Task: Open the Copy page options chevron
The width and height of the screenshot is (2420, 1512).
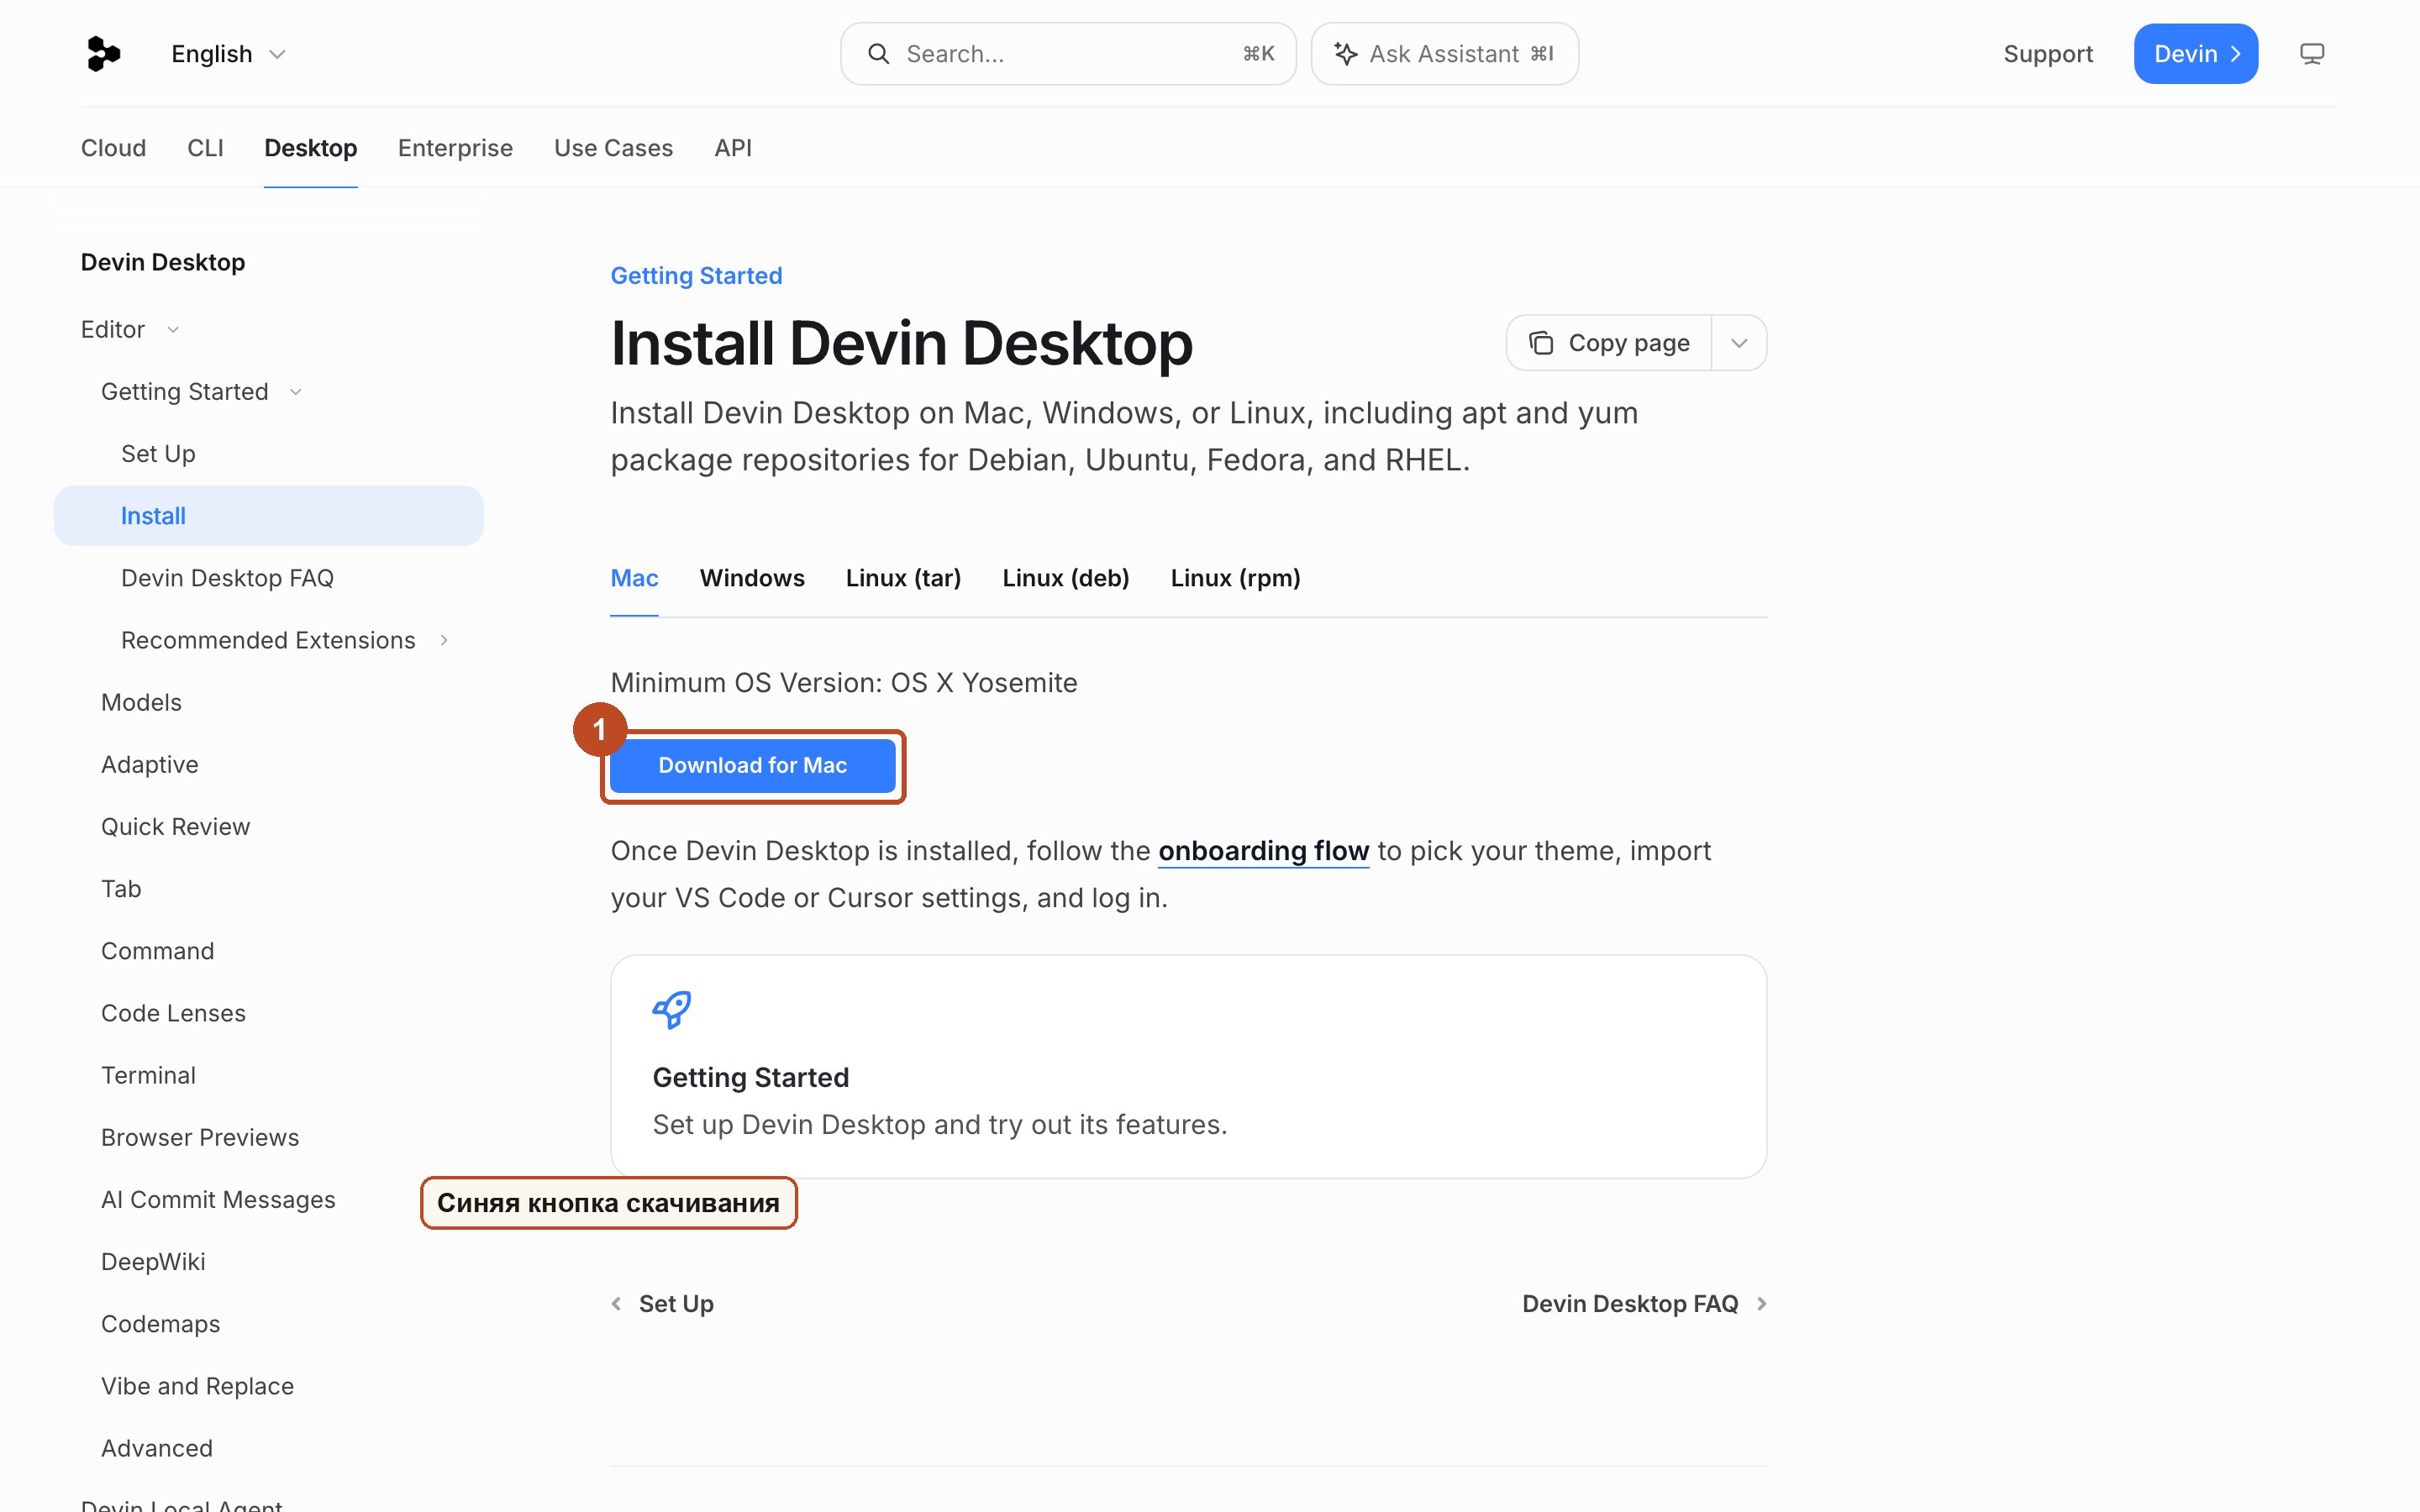Action: (1739, 343)
